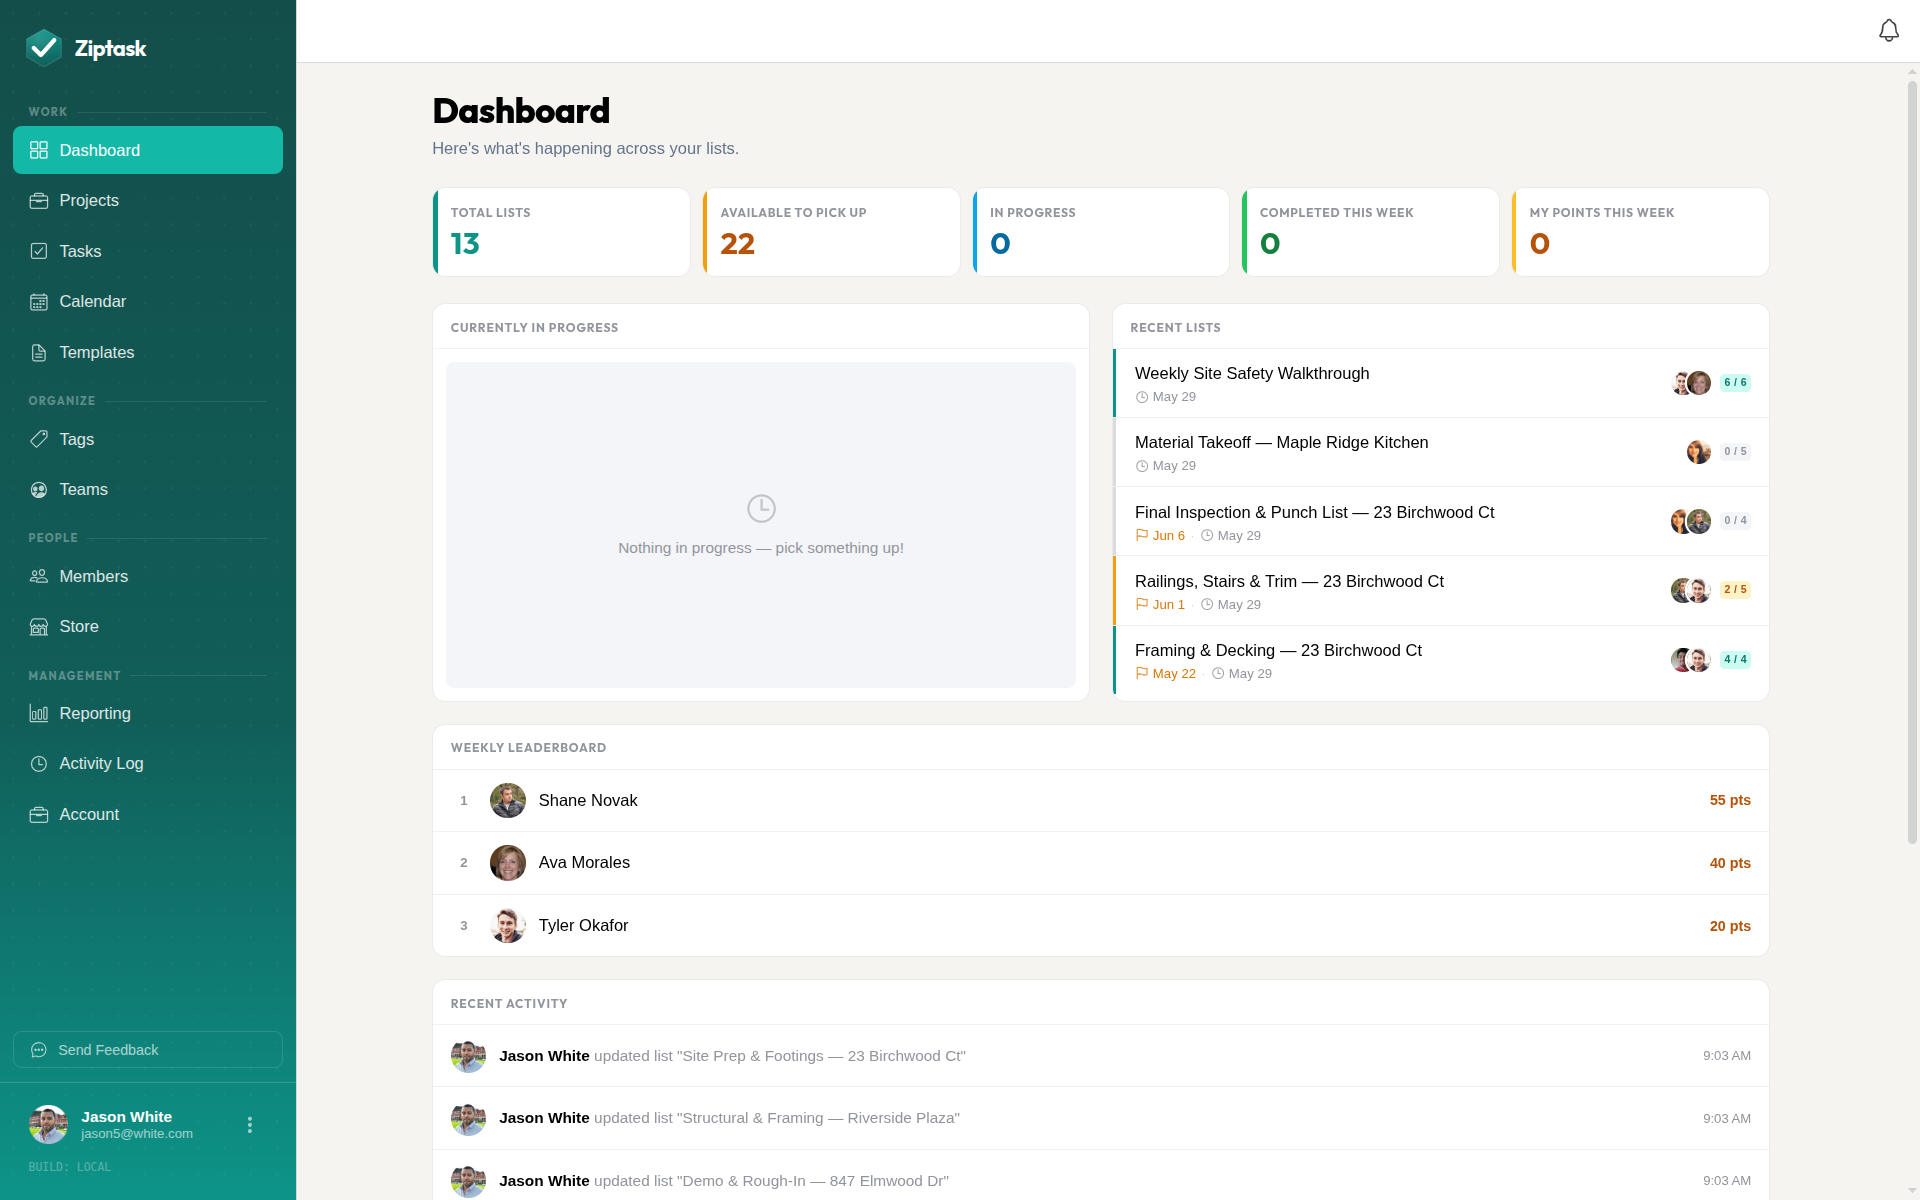Screen dimensions: 1920x1200
Task: Open Railings, Stairs & Trim list
Action: 1441,591
